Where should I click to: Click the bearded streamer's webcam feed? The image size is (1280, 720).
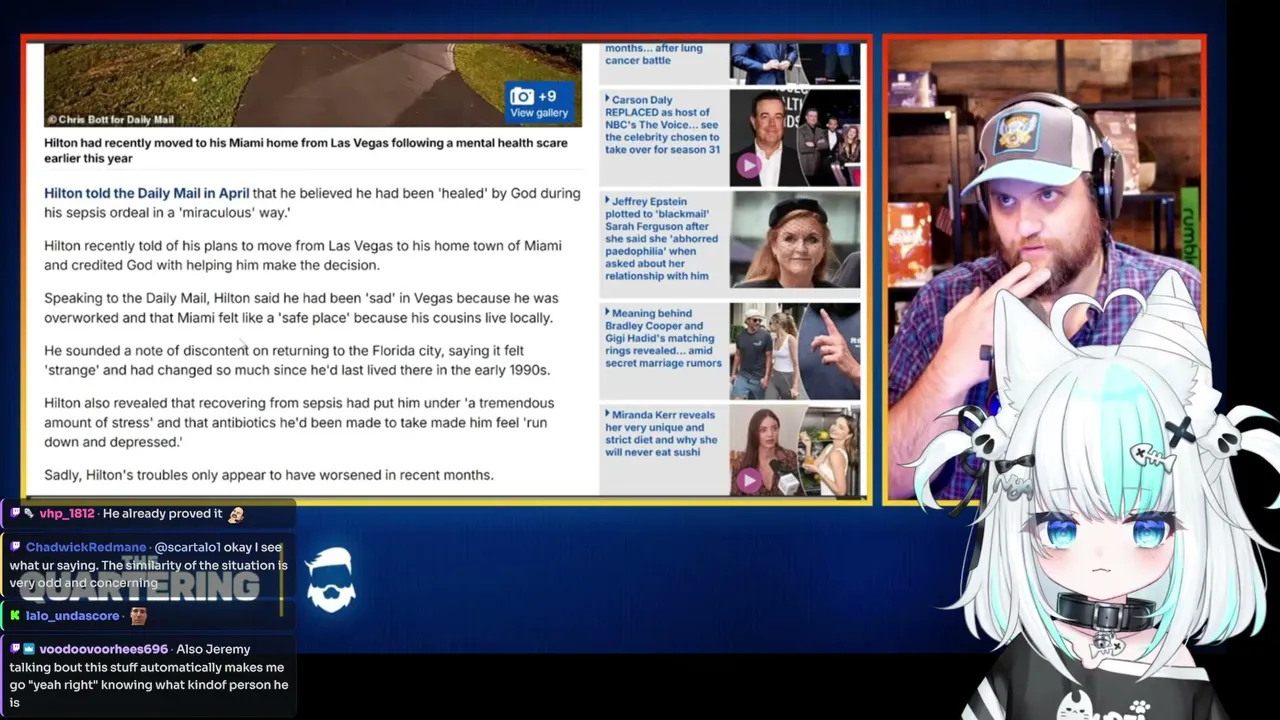(x=1044, y=270)
